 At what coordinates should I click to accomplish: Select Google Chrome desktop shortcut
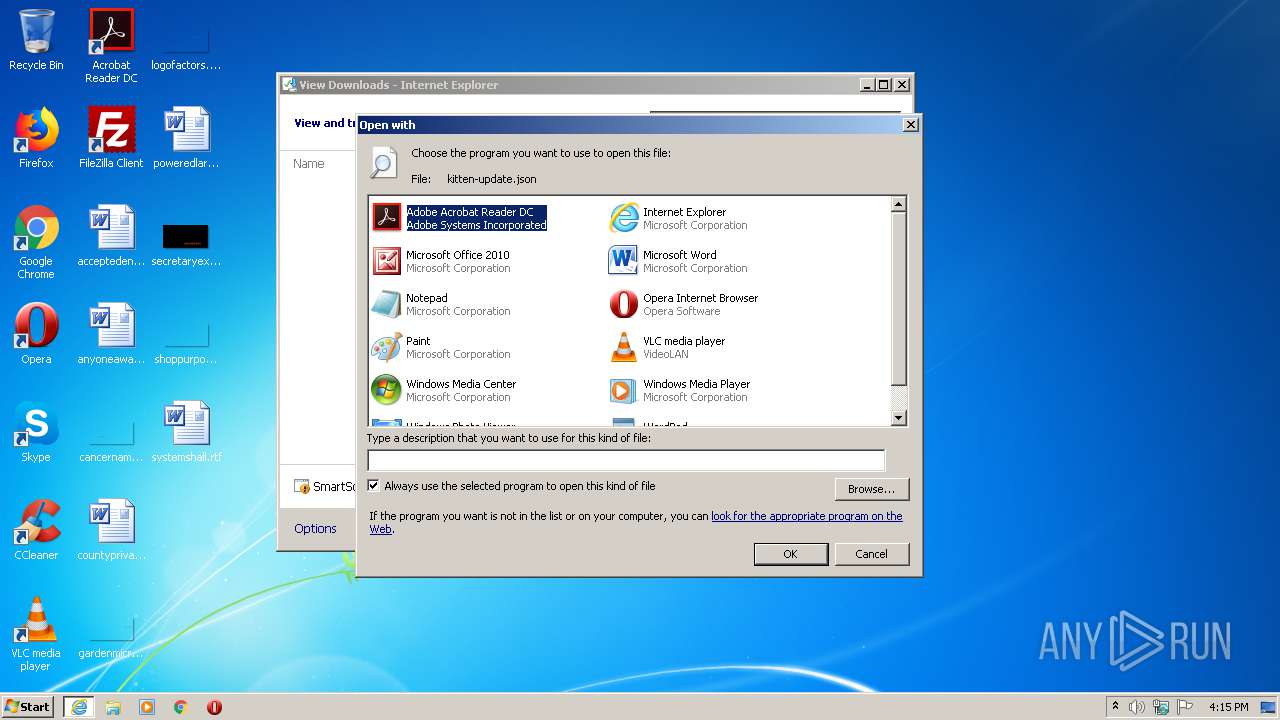click(x=36, y=242)
